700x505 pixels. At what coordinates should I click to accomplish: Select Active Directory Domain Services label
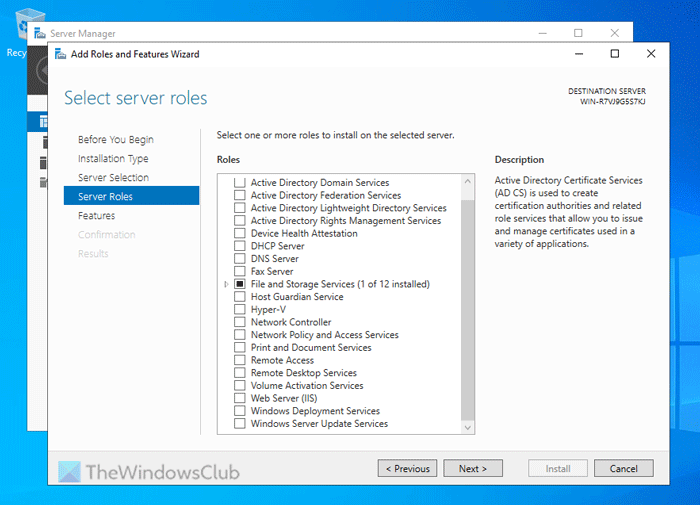click(320, 183)
